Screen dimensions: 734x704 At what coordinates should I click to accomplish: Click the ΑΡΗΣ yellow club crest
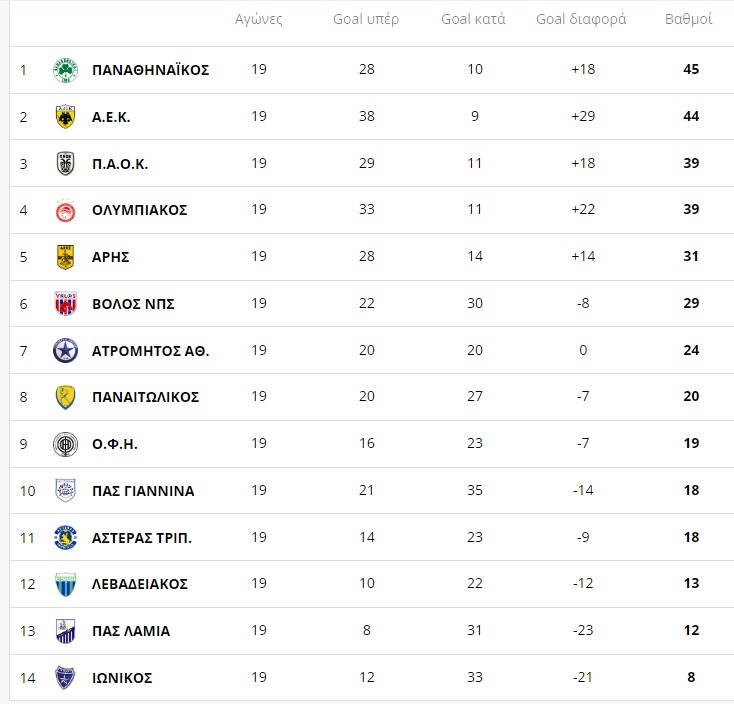point(66,257)
